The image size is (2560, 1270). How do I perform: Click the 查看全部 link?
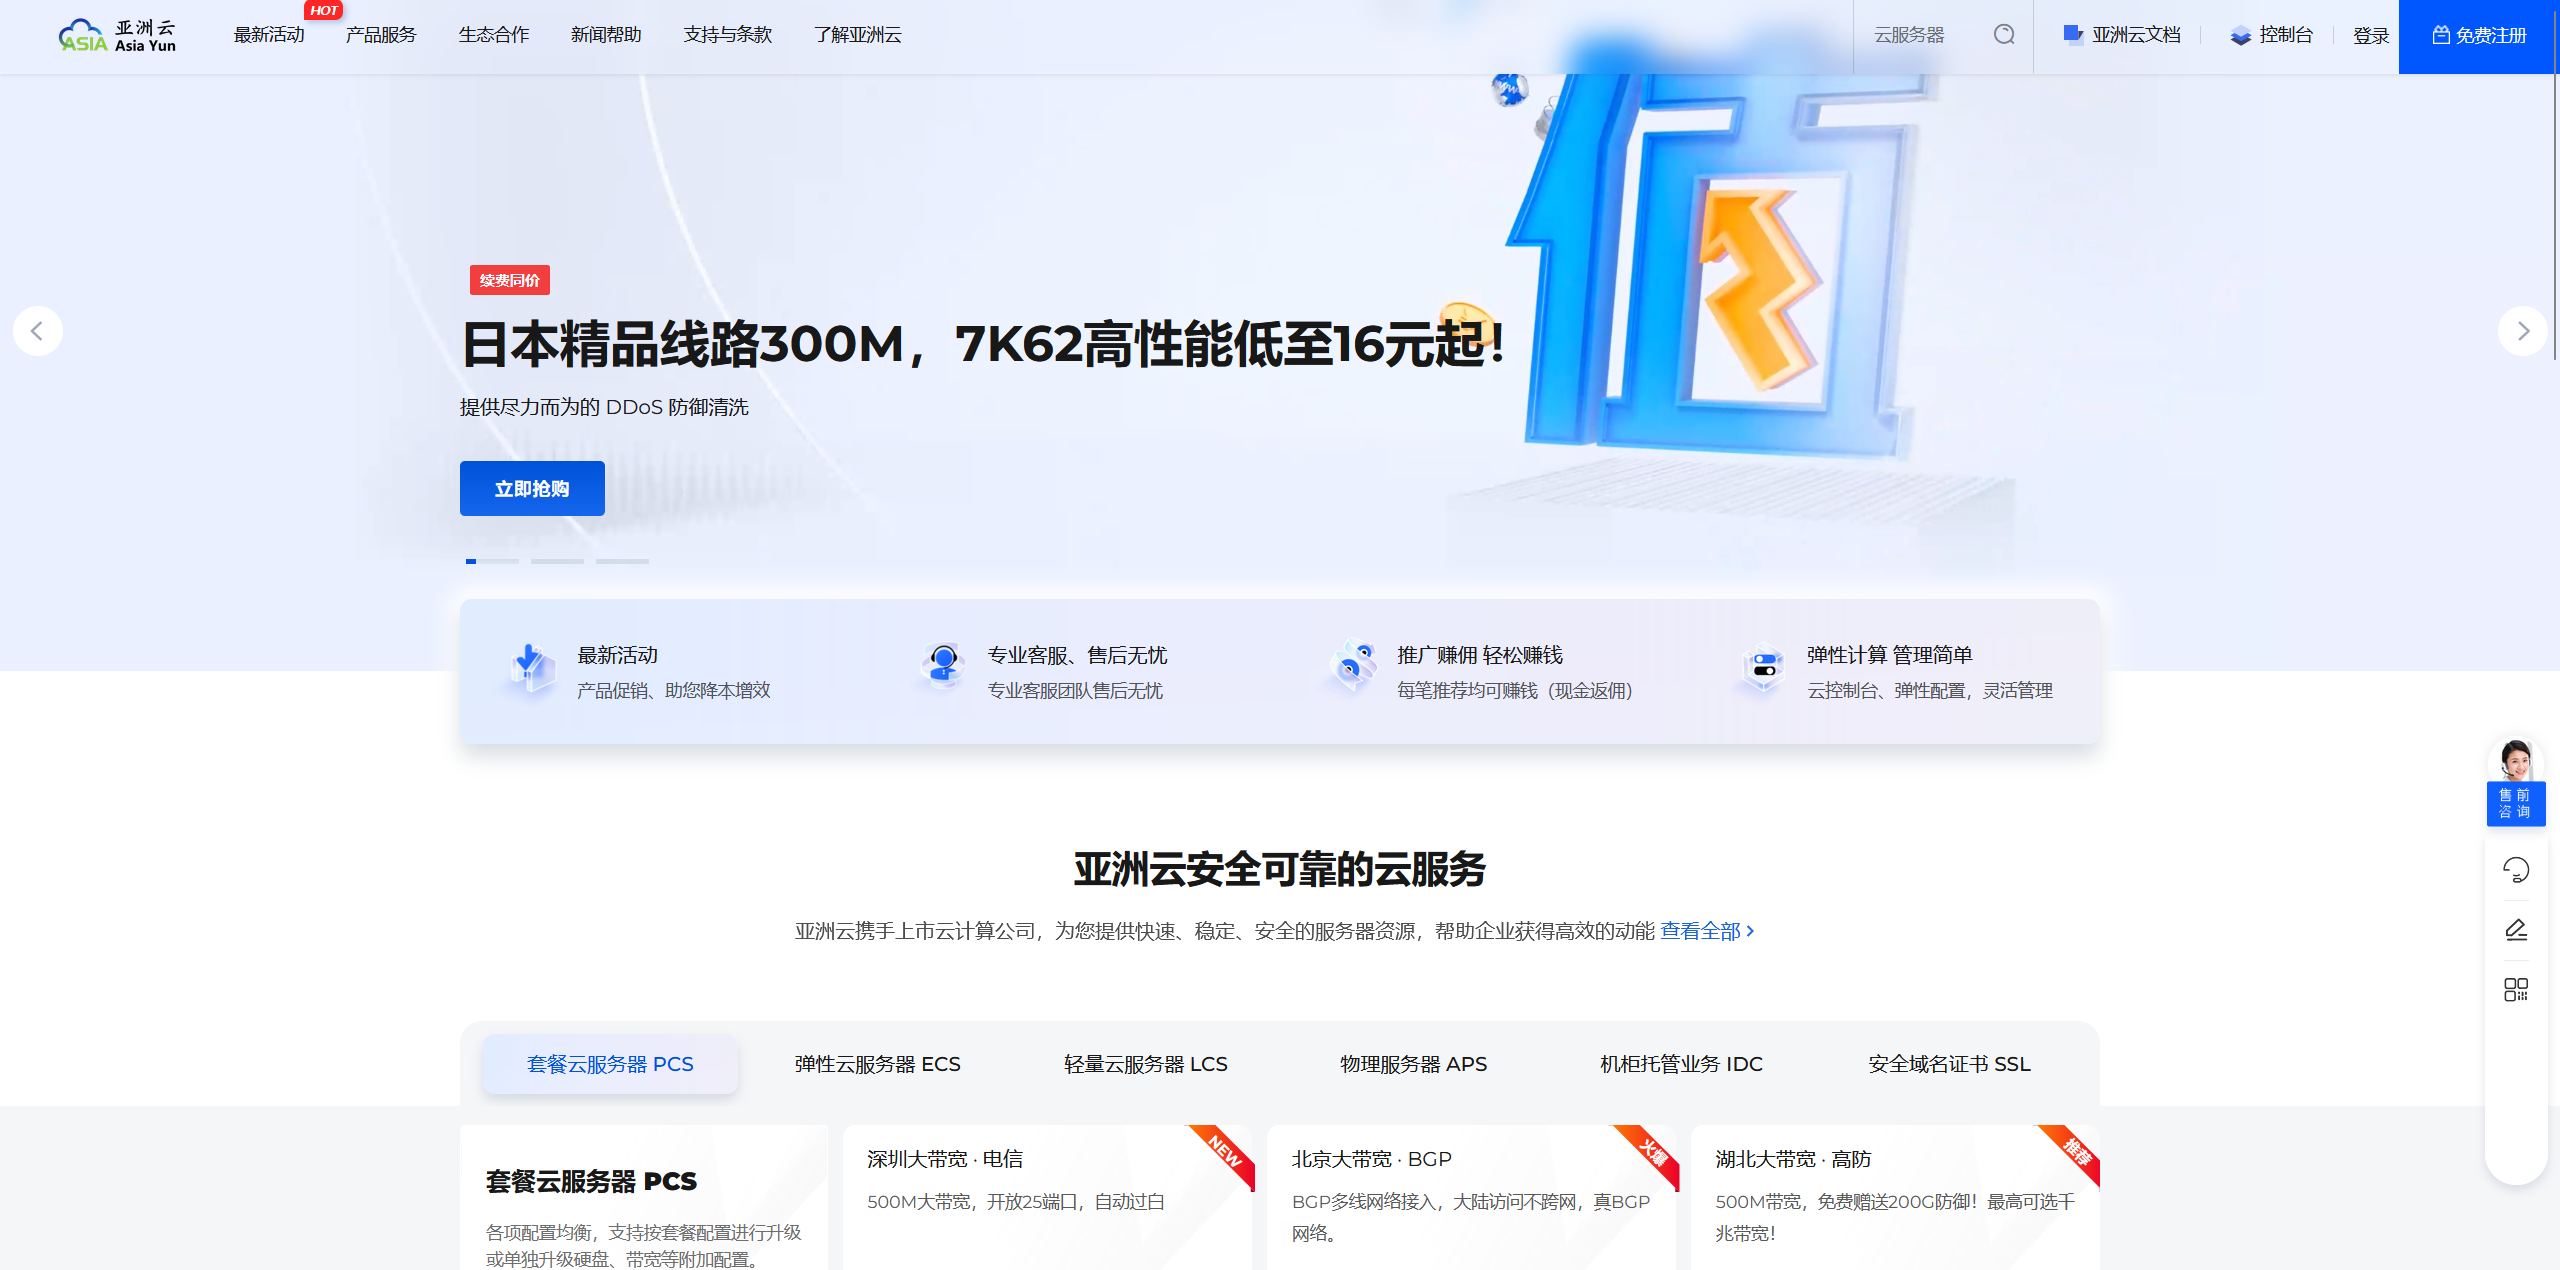(x=1700, y=931)
